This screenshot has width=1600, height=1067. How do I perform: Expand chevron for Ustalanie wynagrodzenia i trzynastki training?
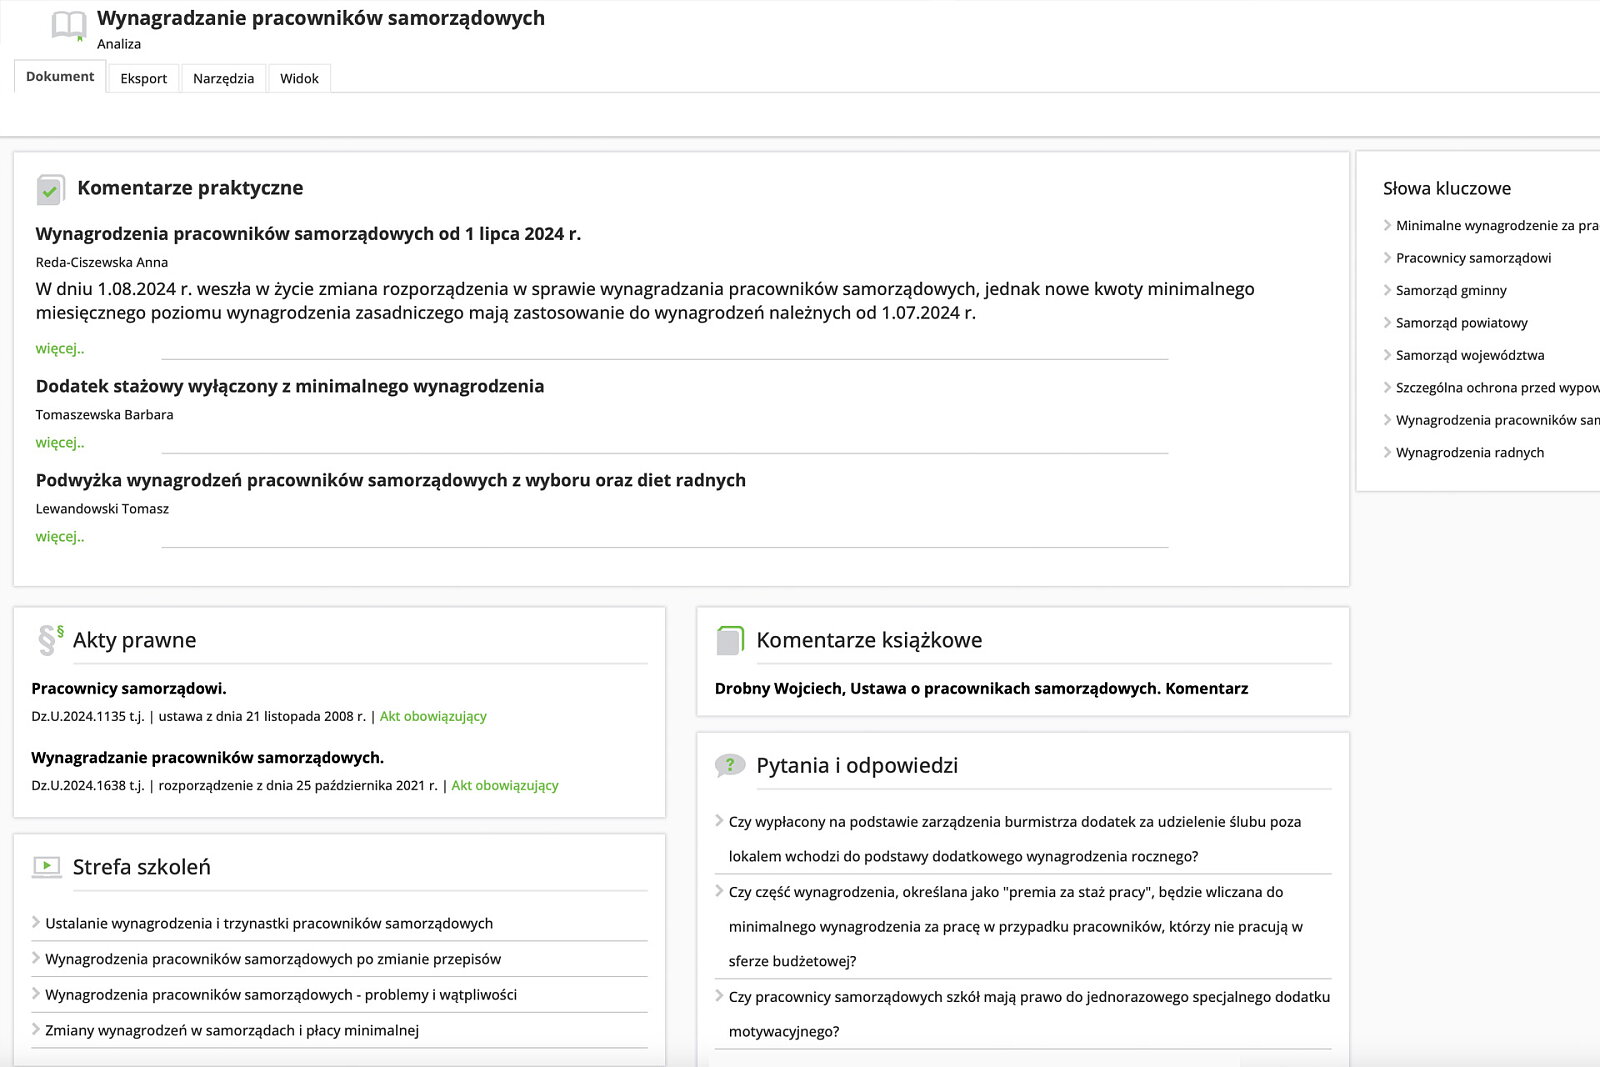[36, 922]
